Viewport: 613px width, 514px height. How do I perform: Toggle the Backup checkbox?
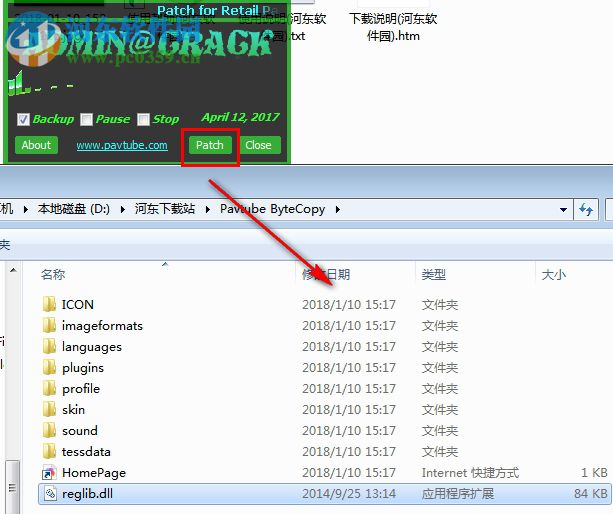(23, 119)
